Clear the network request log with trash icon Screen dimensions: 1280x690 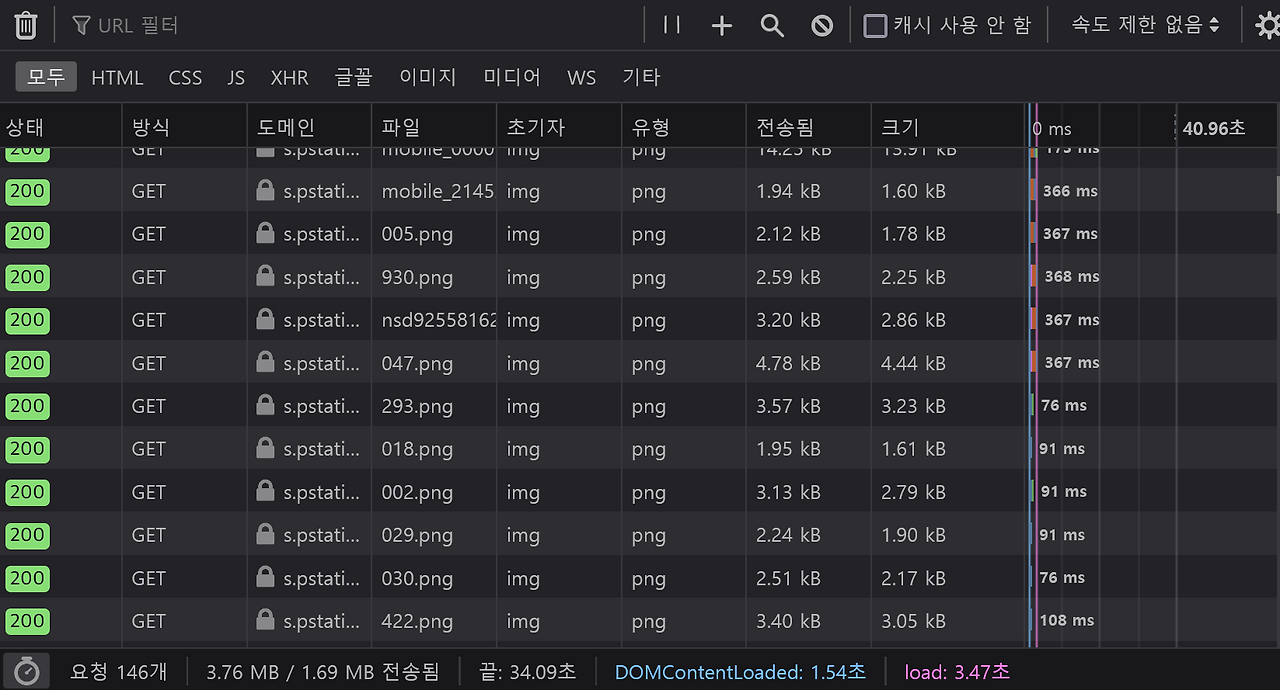pos(25,24)
